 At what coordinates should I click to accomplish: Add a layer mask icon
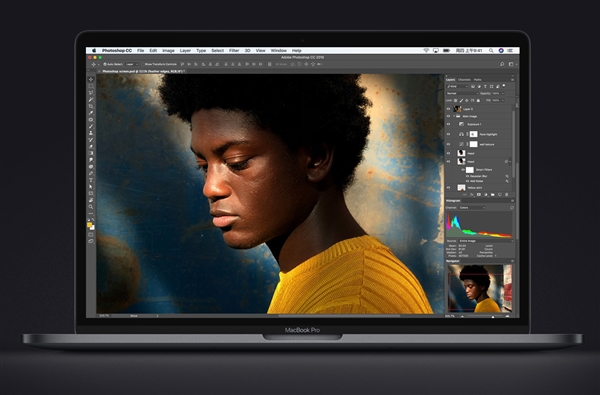coord(479,194)
